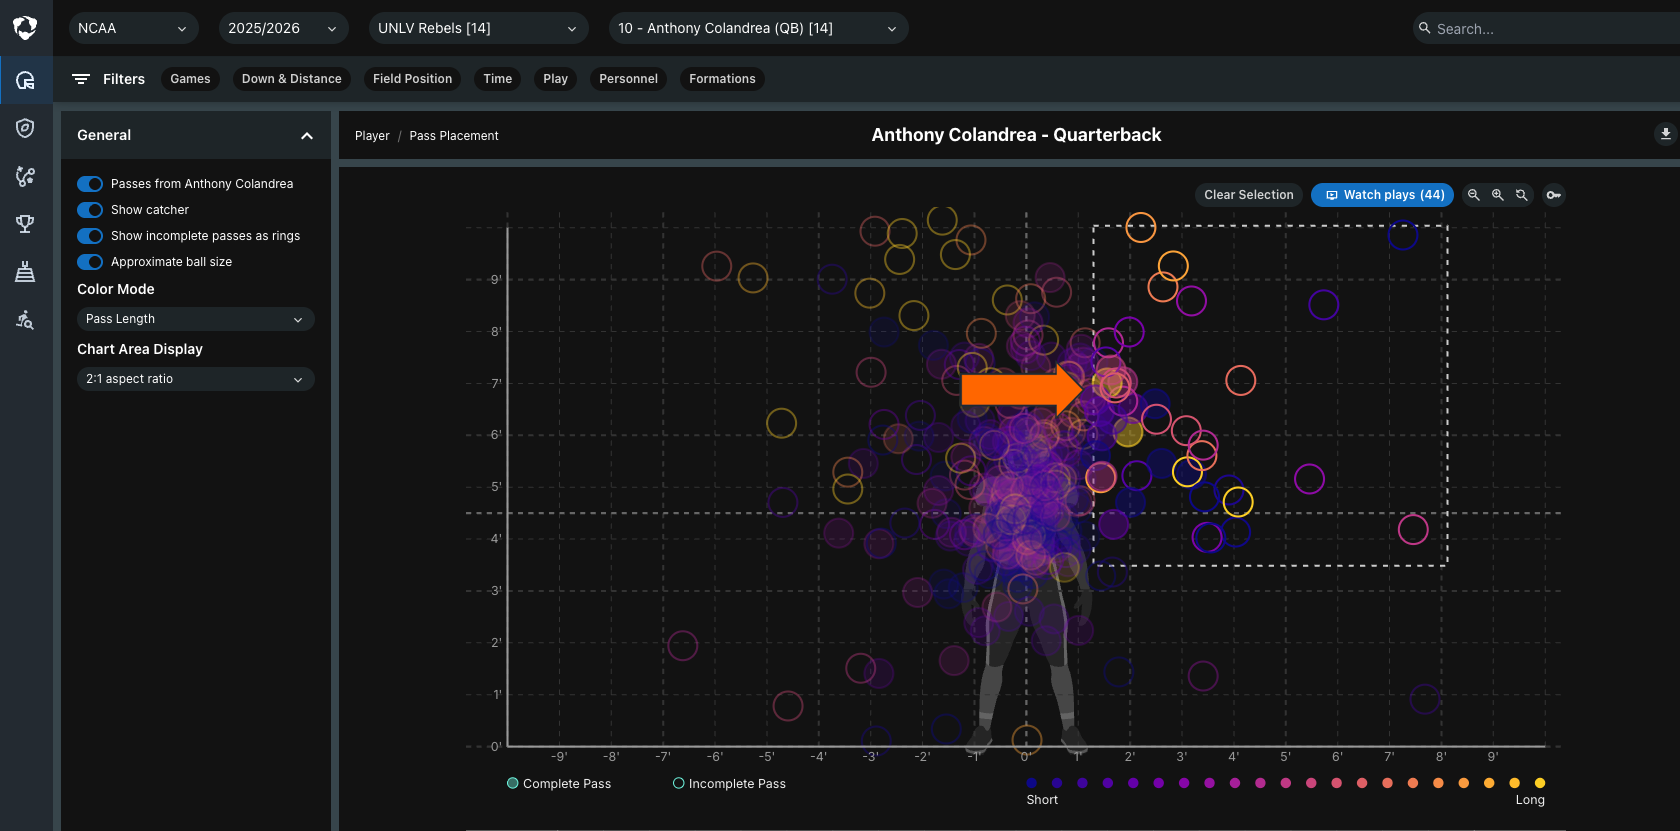Reset the chart zoom

click(x=1521, y=195)
